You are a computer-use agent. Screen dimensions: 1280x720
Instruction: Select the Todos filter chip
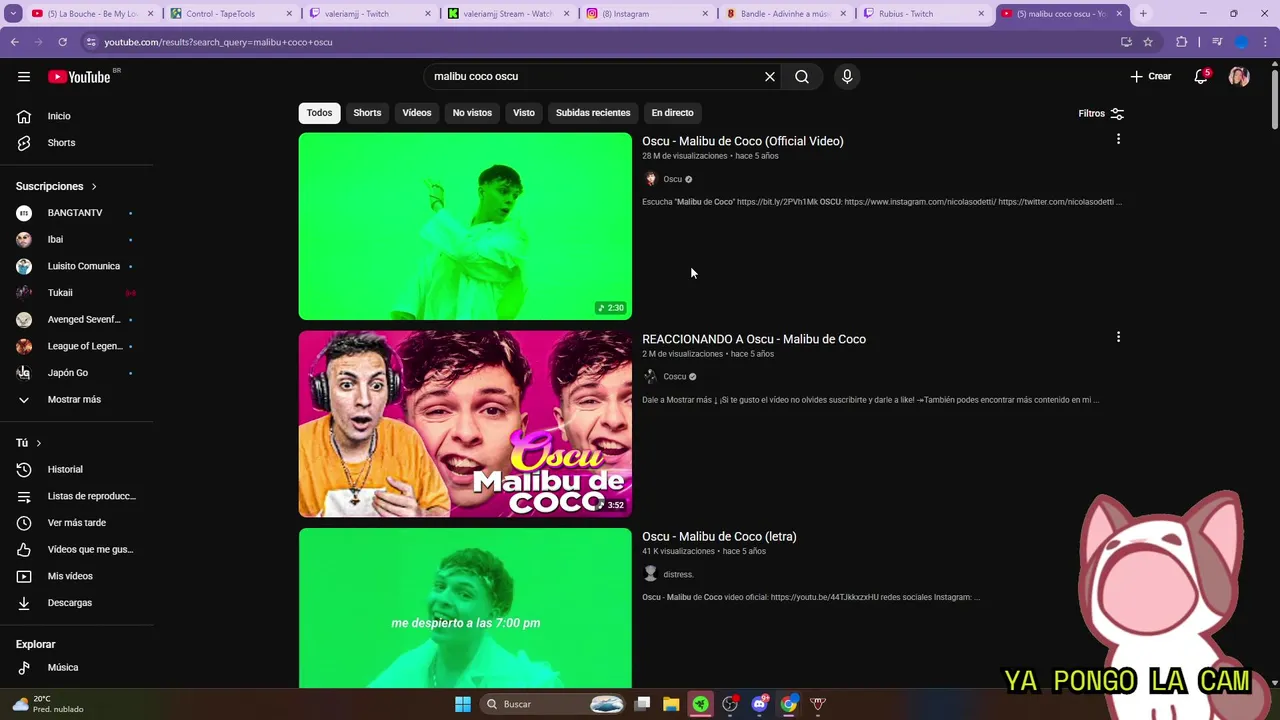319,113
